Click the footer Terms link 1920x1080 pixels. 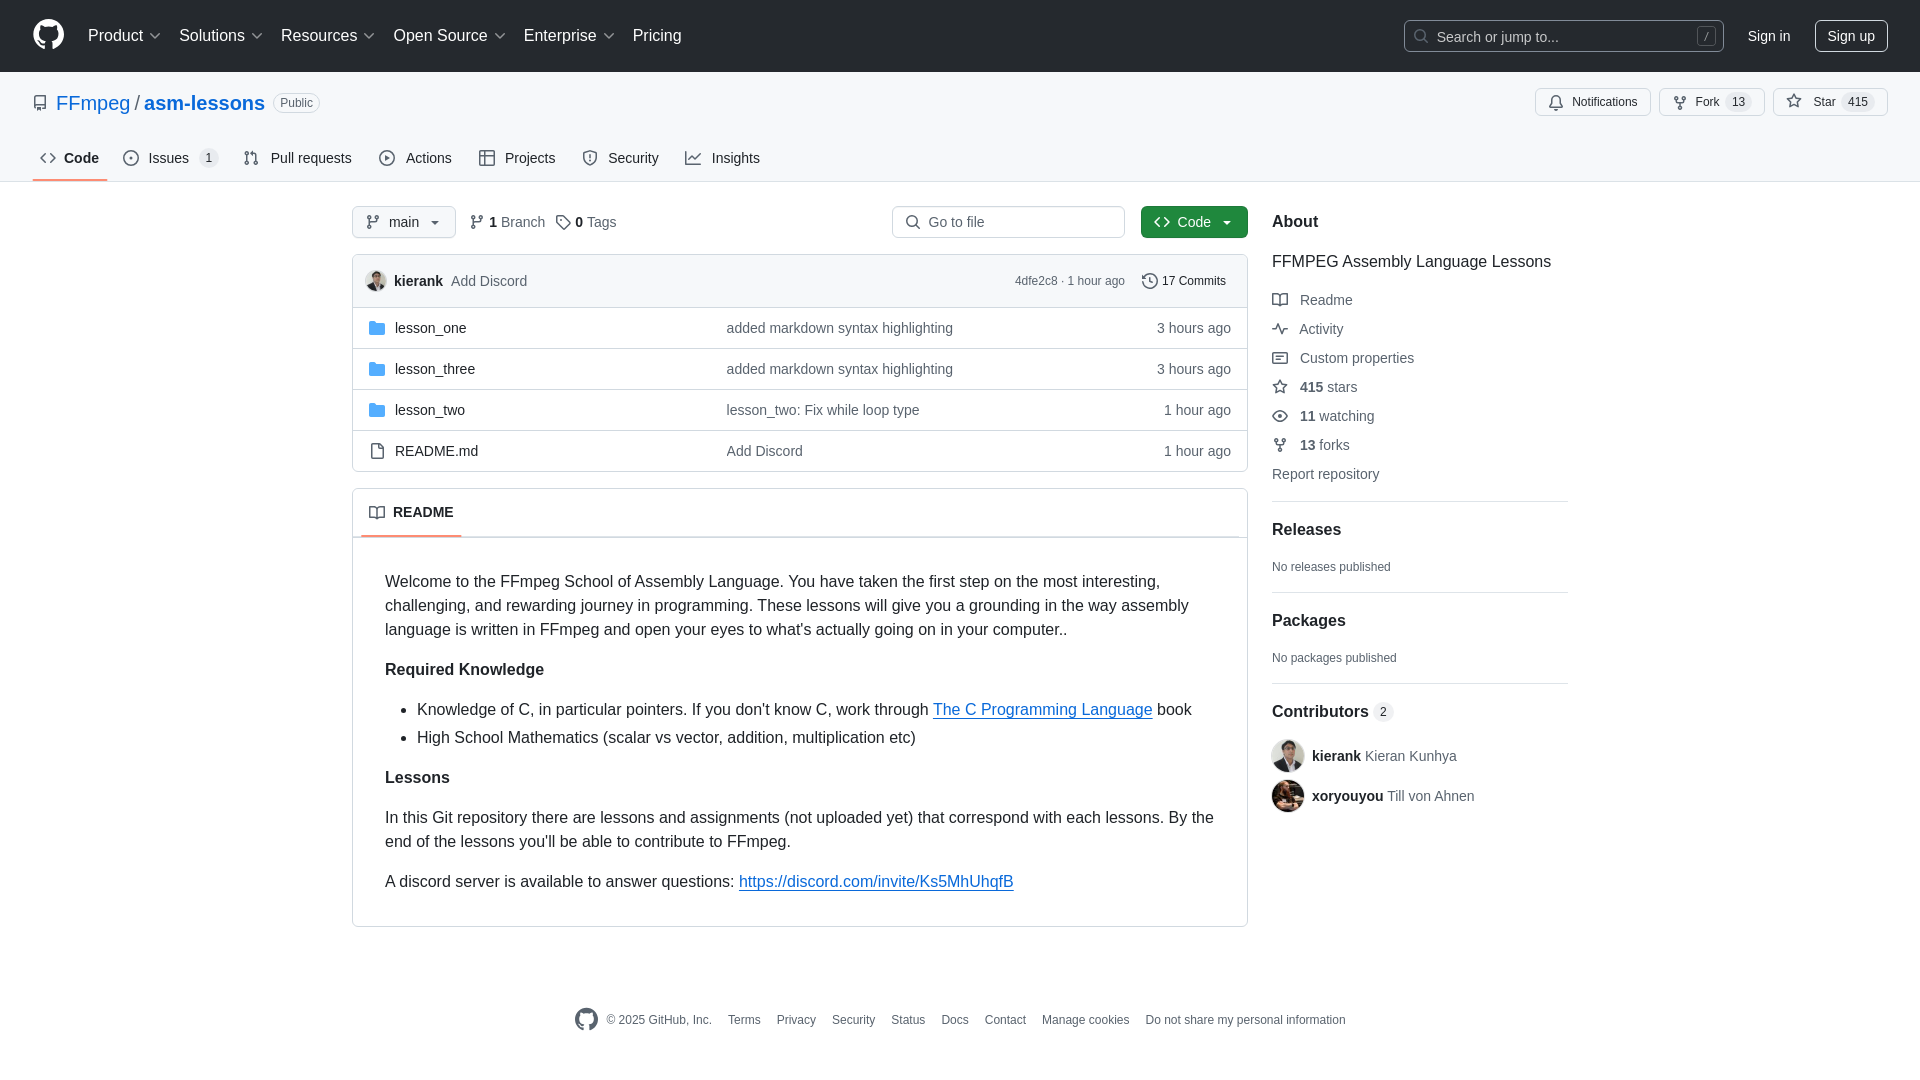[744, 1020]
